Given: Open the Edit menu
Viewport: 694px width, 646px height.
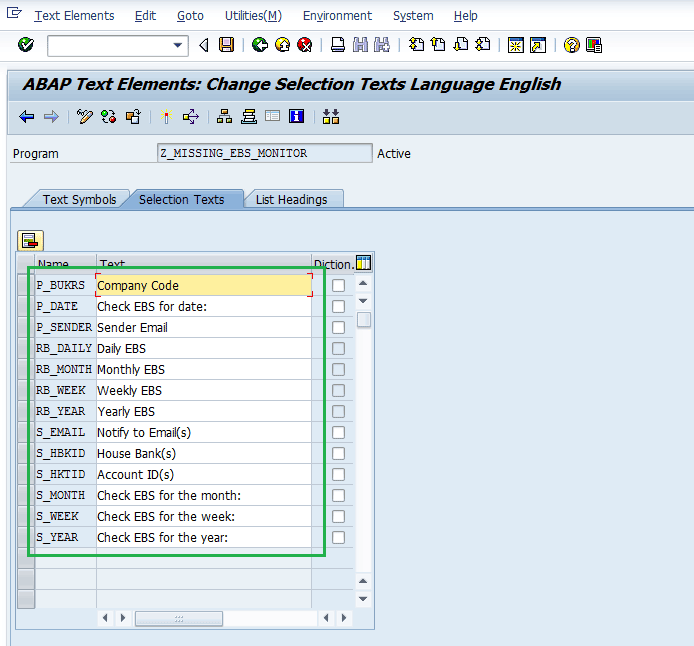Looking at the screenshot, I should 145,16.
